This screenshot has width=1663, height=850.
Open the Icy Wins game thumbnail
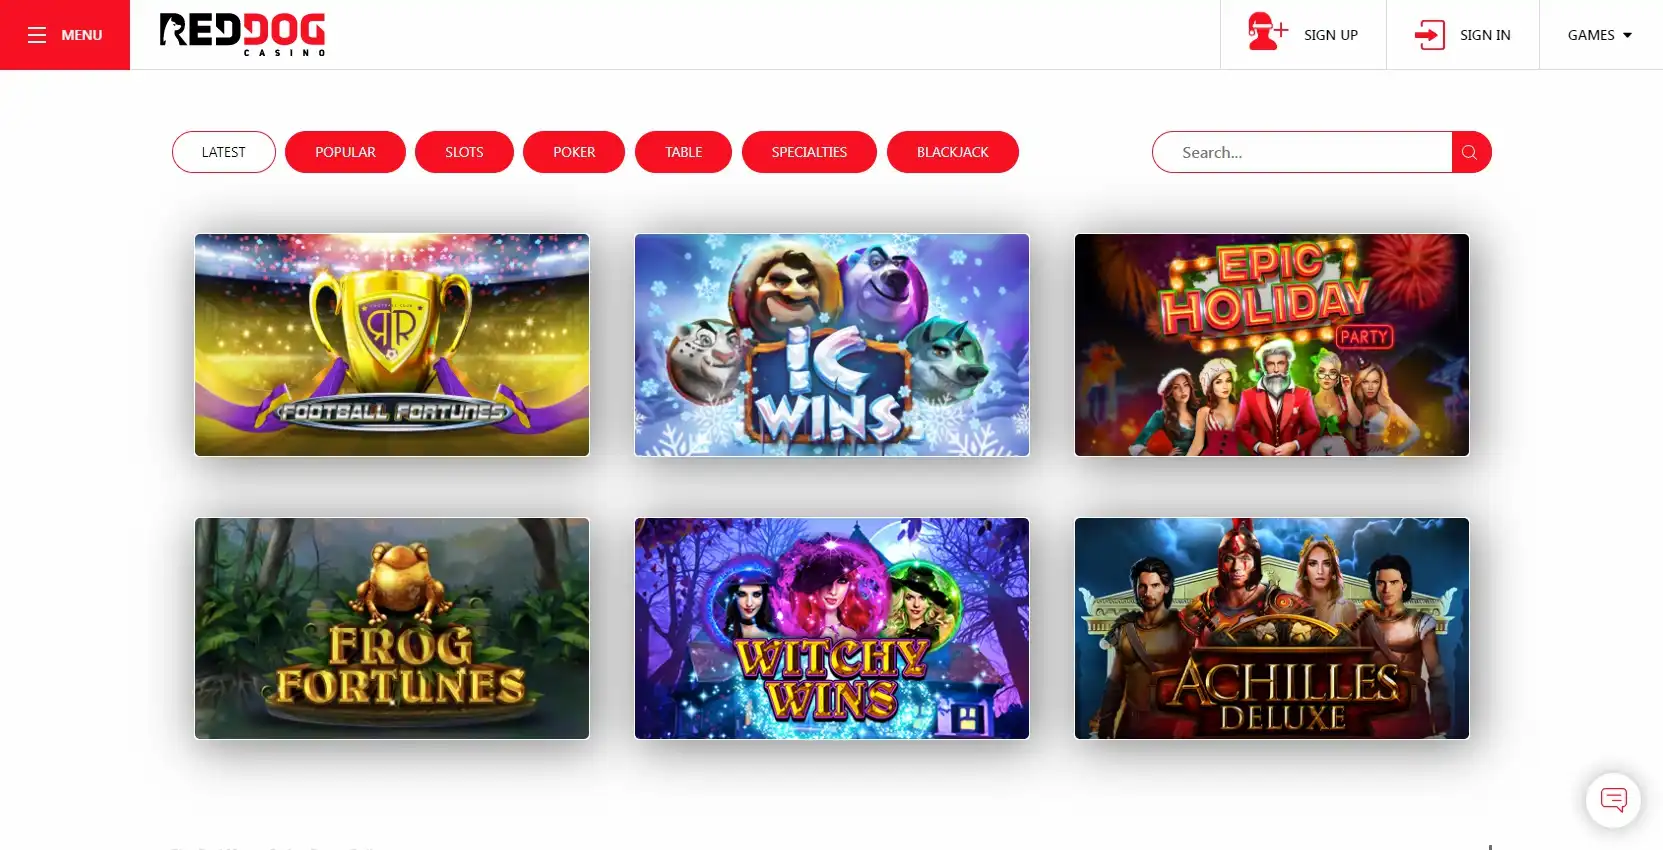point(832,345)
